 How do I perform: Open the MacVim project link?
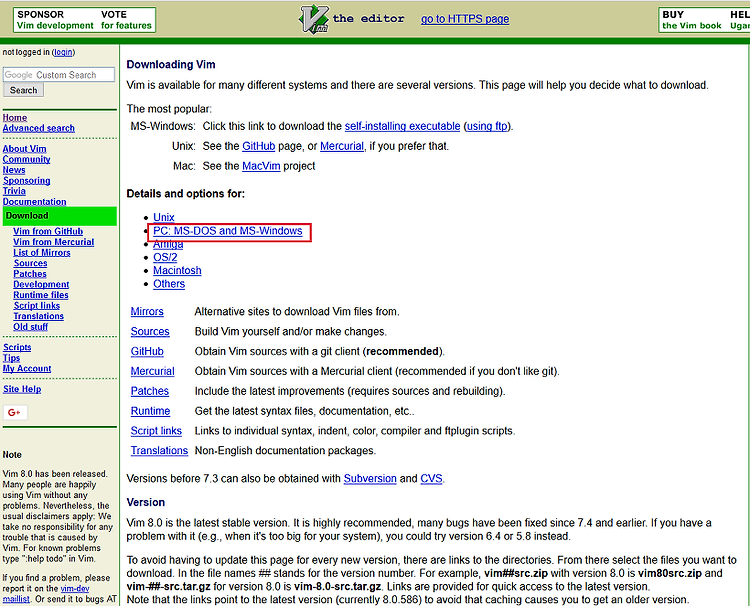click(261, 166)
